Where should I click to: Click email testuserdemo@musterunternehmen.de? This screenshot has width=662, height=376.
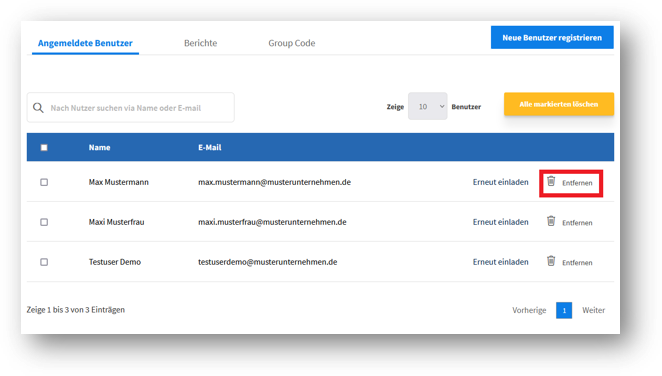pyautogui.click(x=268, y=262)
